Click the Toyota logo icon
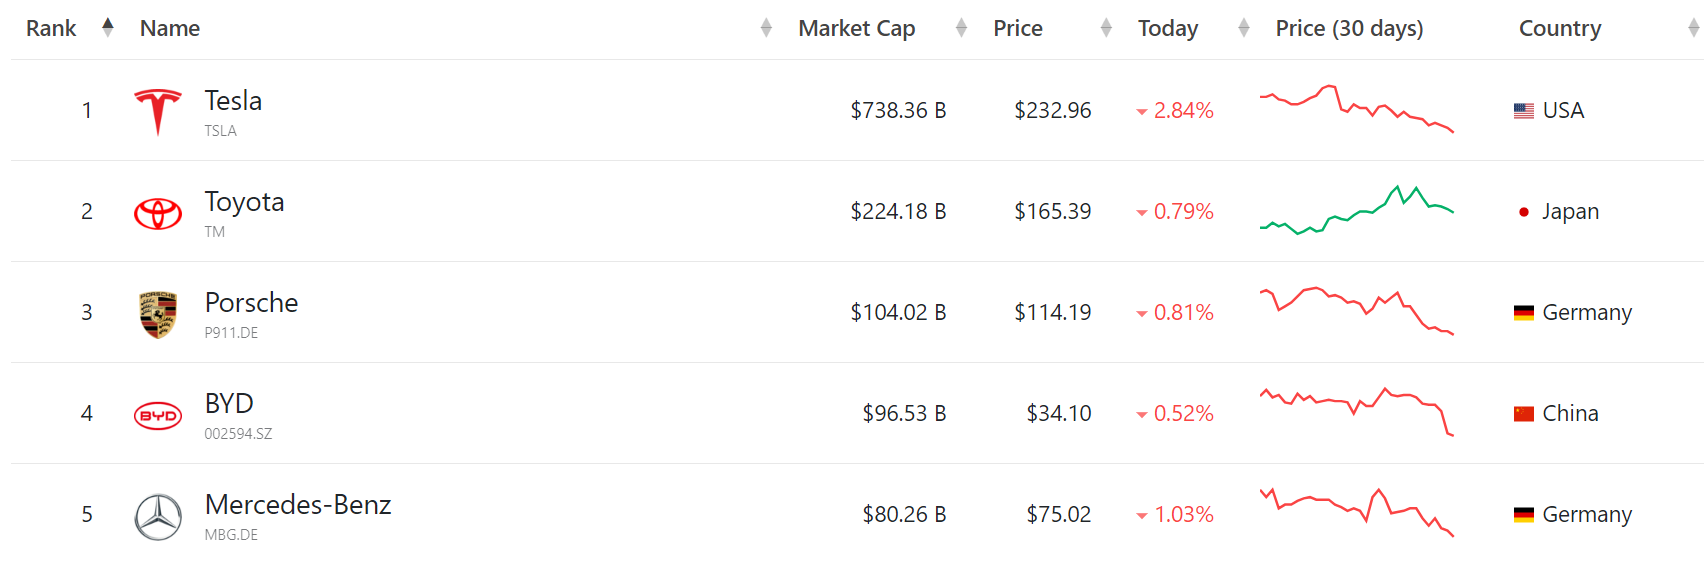This screenshot has width=1704, height=564. pos(158,213)
